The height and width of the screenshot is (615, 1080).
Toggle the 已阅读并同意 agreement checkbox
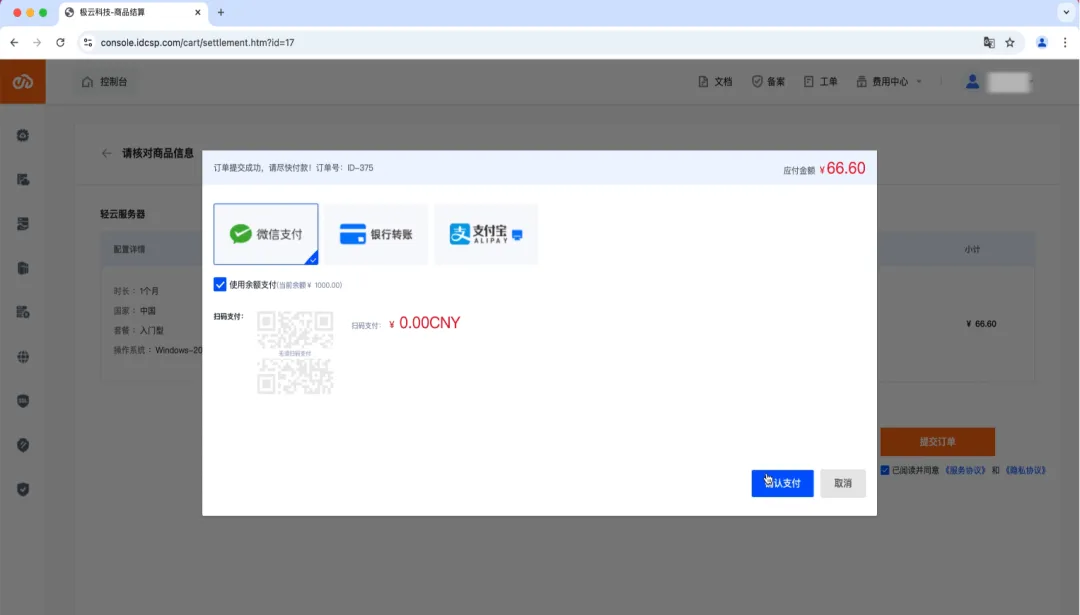click(x=885, y=470)
